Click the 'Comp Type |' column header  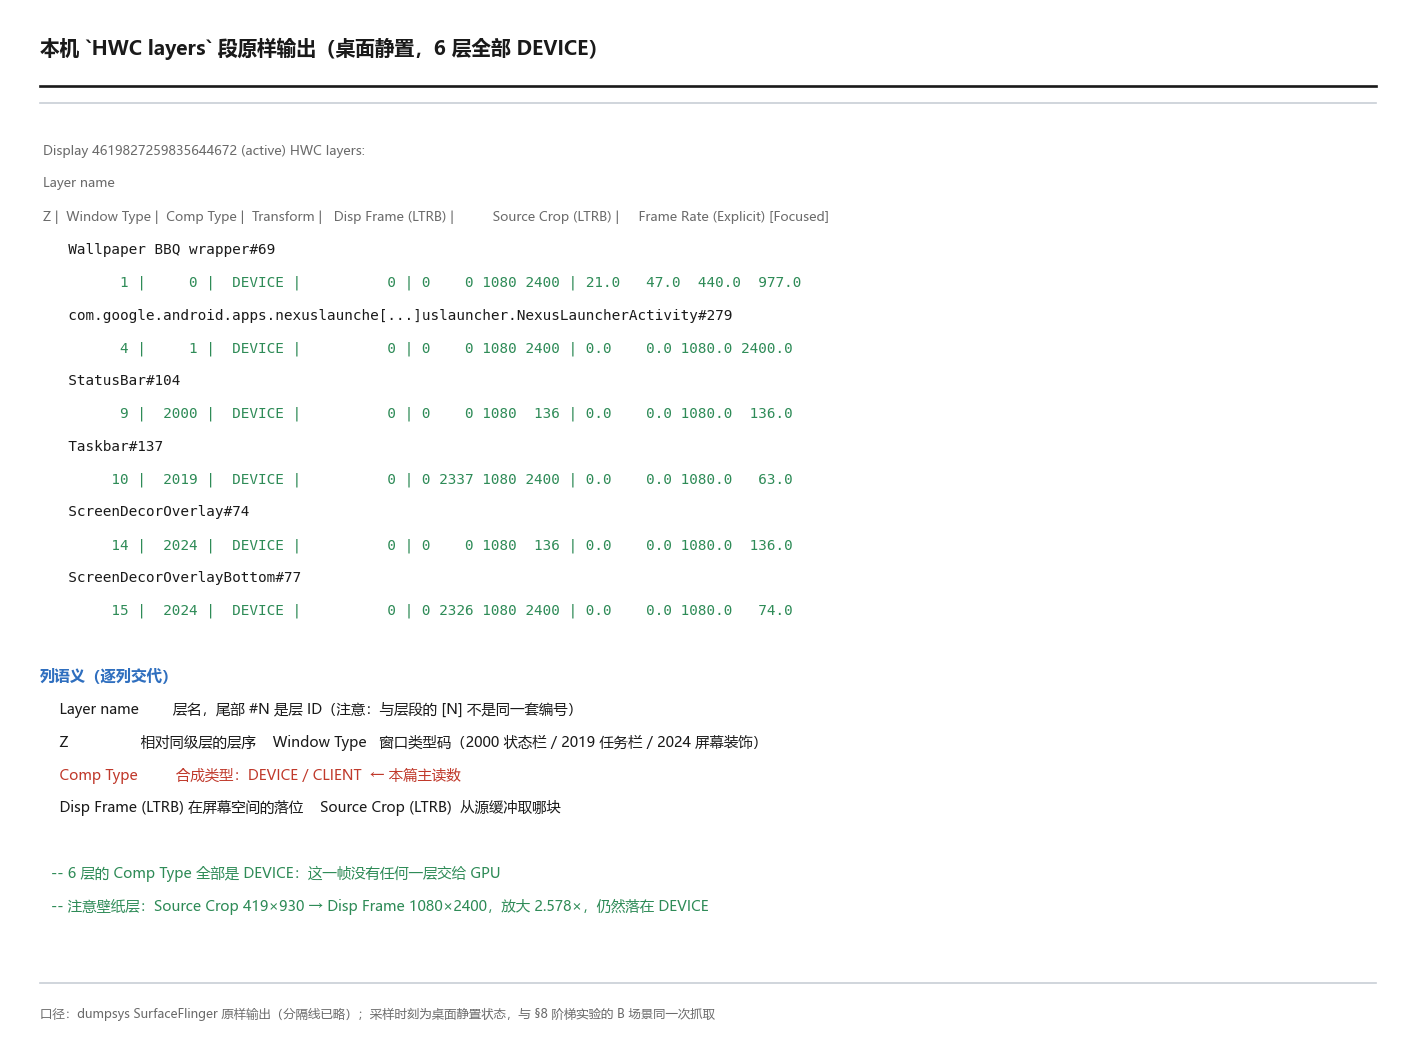pyautogui.click(x=205, y=216)
